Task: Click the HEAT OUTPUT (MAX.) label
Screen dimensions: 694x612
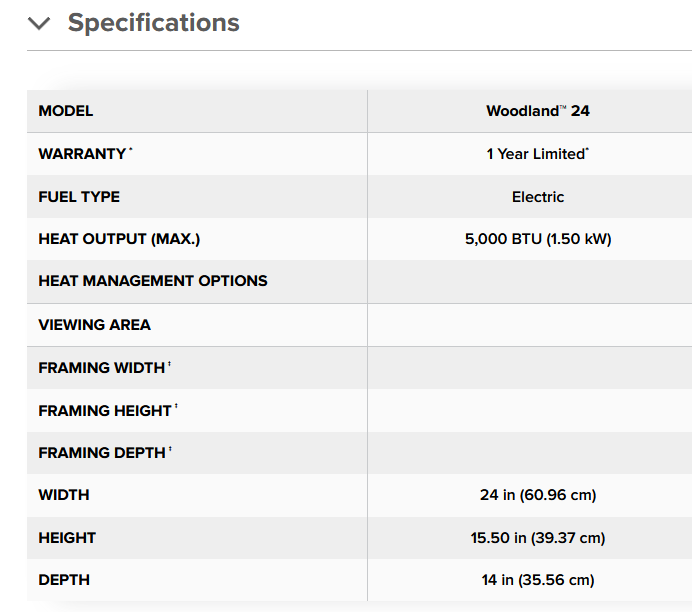Action: point(126,240)
